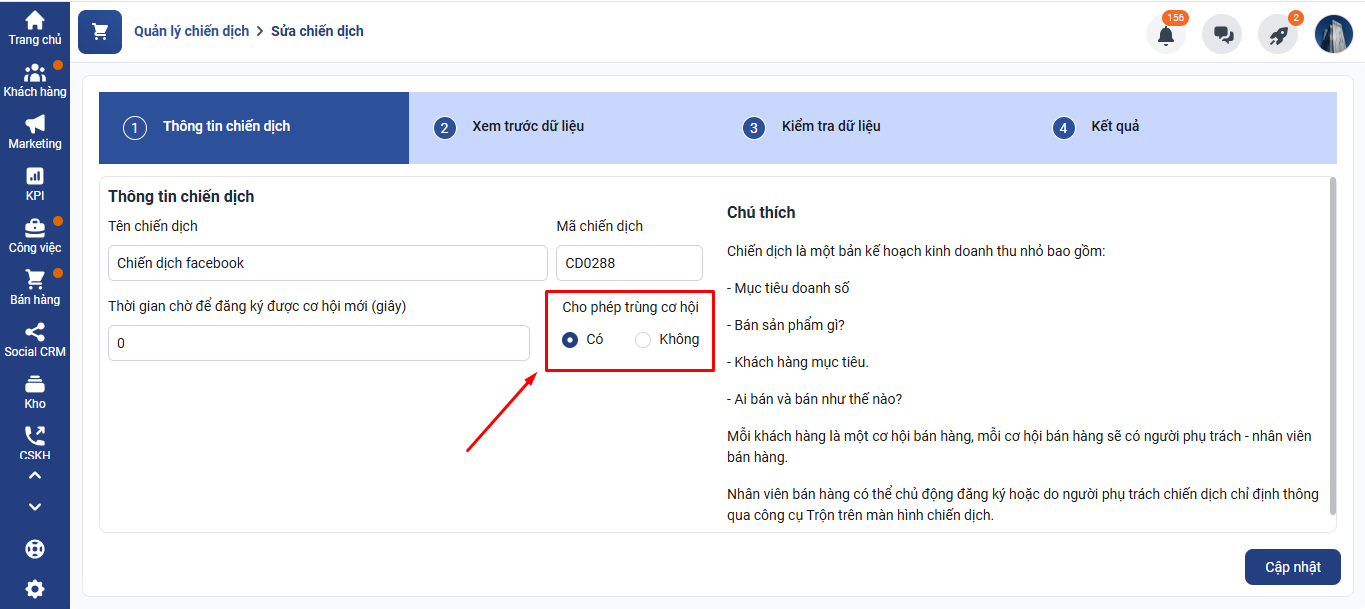1365x609 pixels.
Task: Open the chat messages icon
Action: click(x=1222, y=34)
